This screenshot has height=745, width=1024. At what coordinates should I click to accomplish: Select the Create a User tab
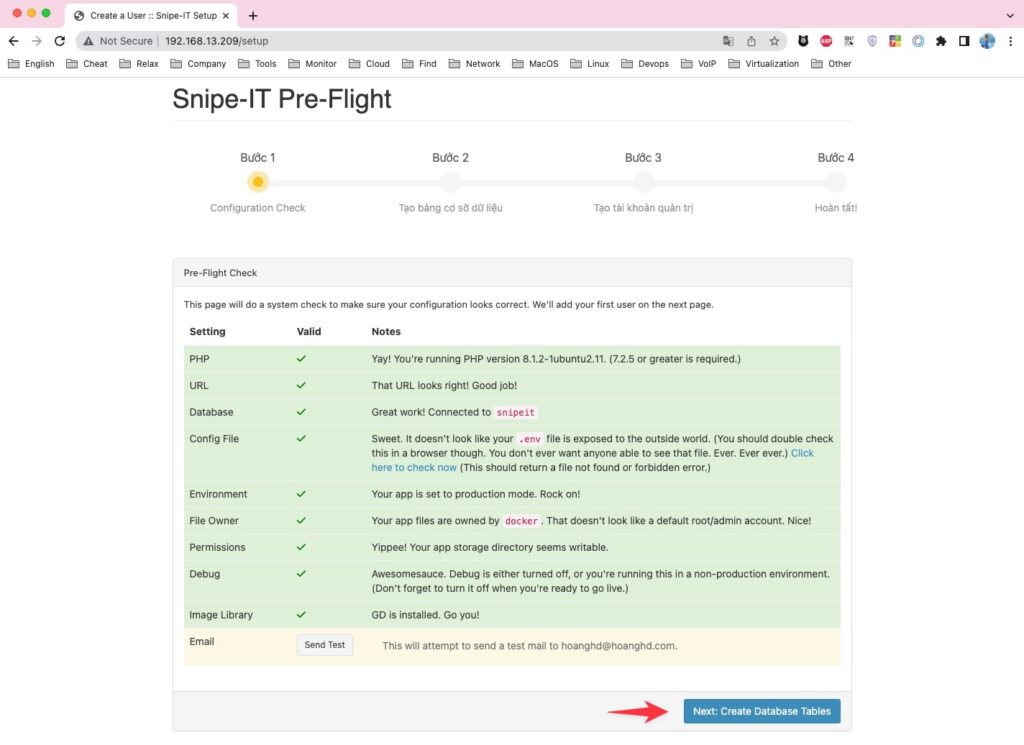tap(152, 16)
